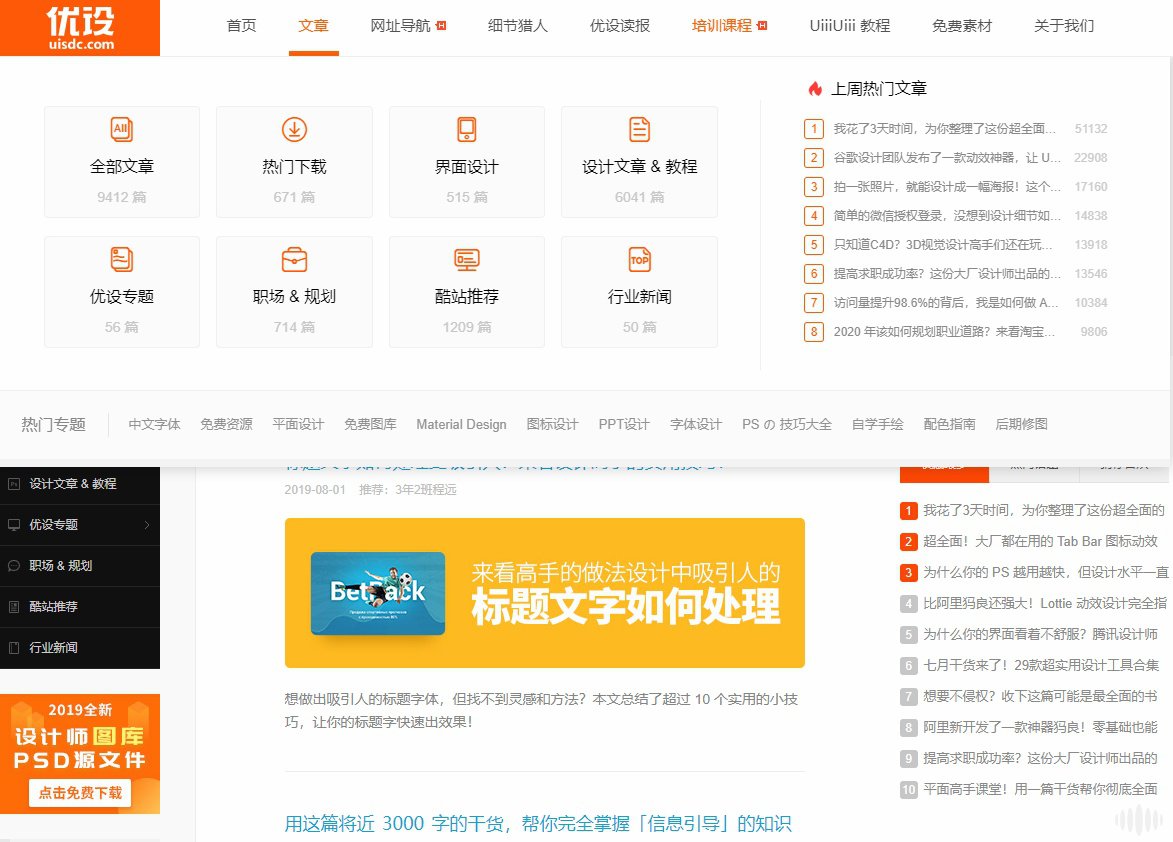Click the 全部文章 All icon
The width and height of the screenshot is (1173, 842).
[x=121, y=129]
